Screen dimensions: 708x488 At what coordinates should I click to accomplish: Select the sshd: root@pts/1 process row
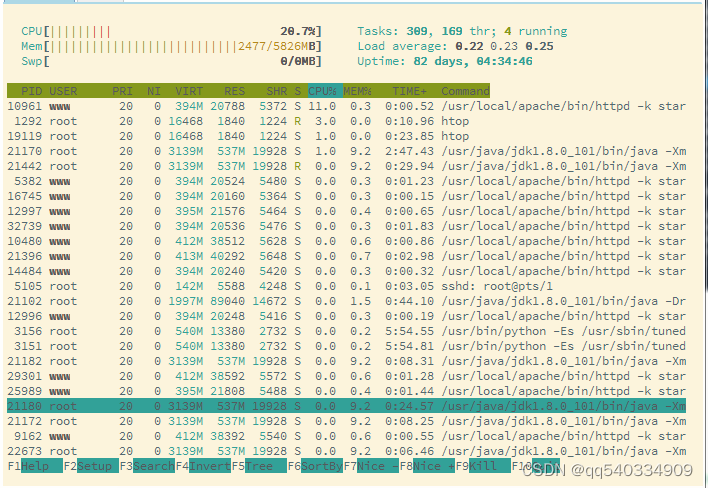coord(346,286)
